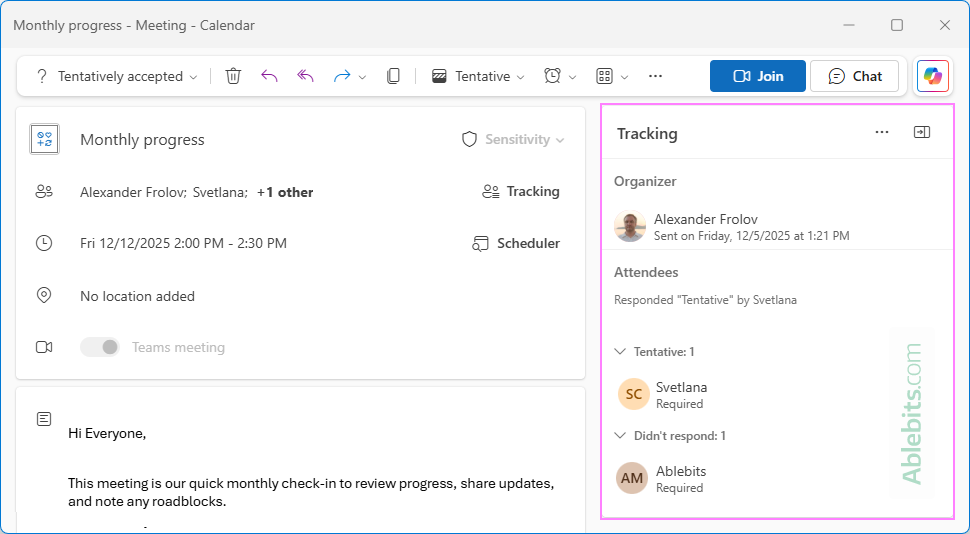Collapse the Didn't respond: 1 group
970x534 pixels.
click(x=620, y=436)
